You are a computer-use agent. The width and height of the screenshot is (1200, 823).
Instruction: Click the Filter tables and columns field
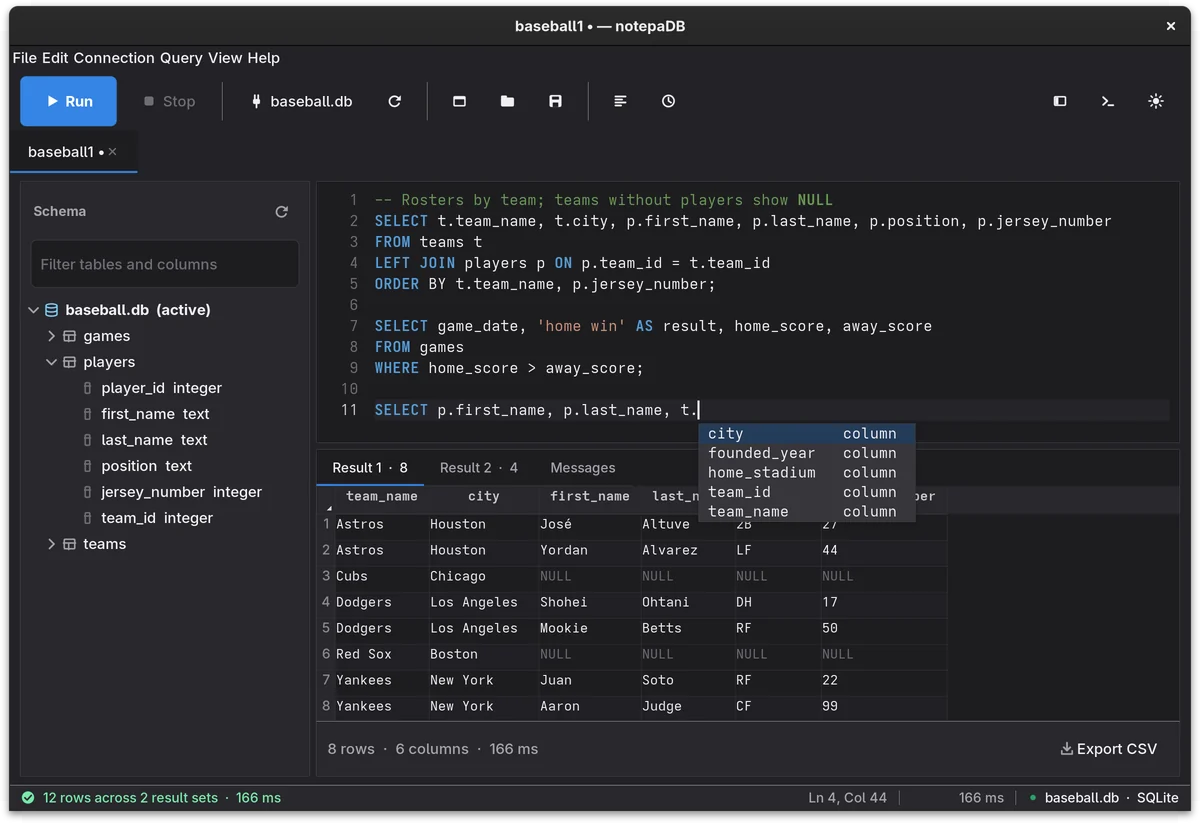(x=165, y=264)
